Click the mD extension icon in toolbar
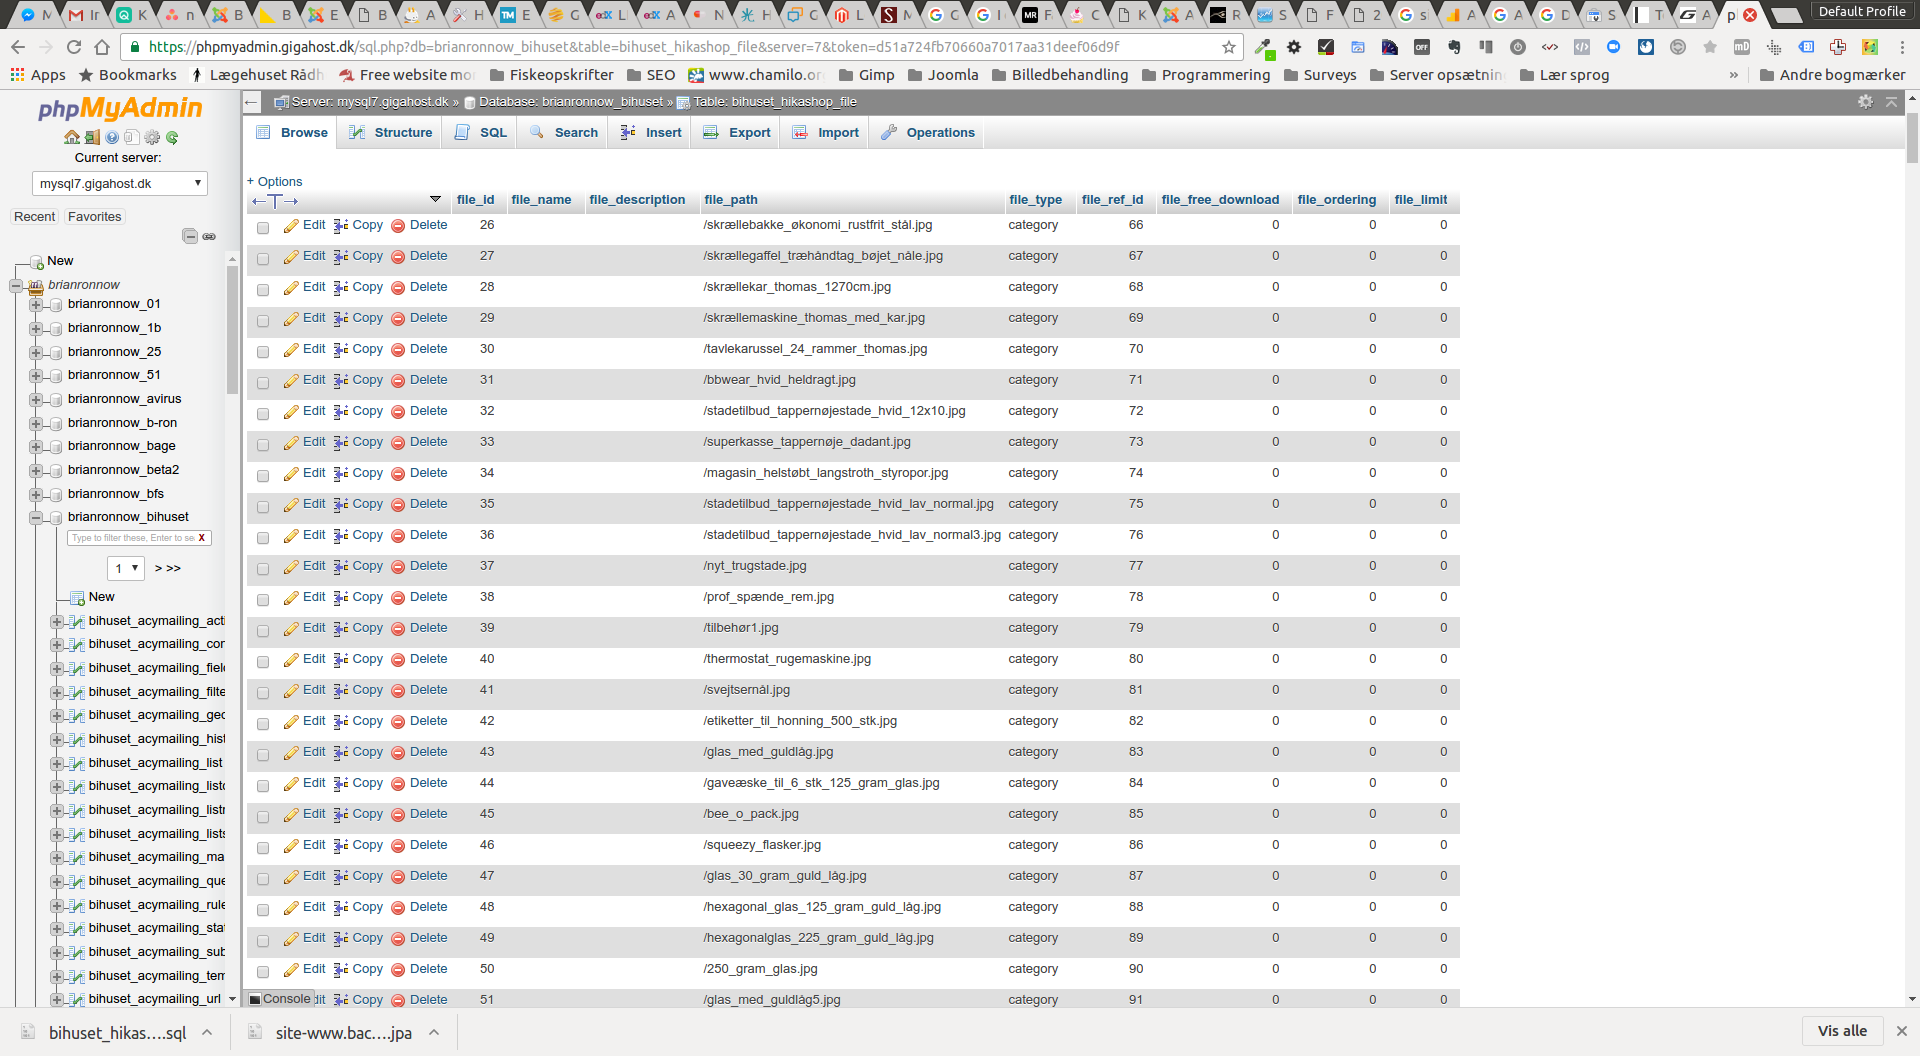This screenshot has width=1920, height=1056. (1742, 47)
